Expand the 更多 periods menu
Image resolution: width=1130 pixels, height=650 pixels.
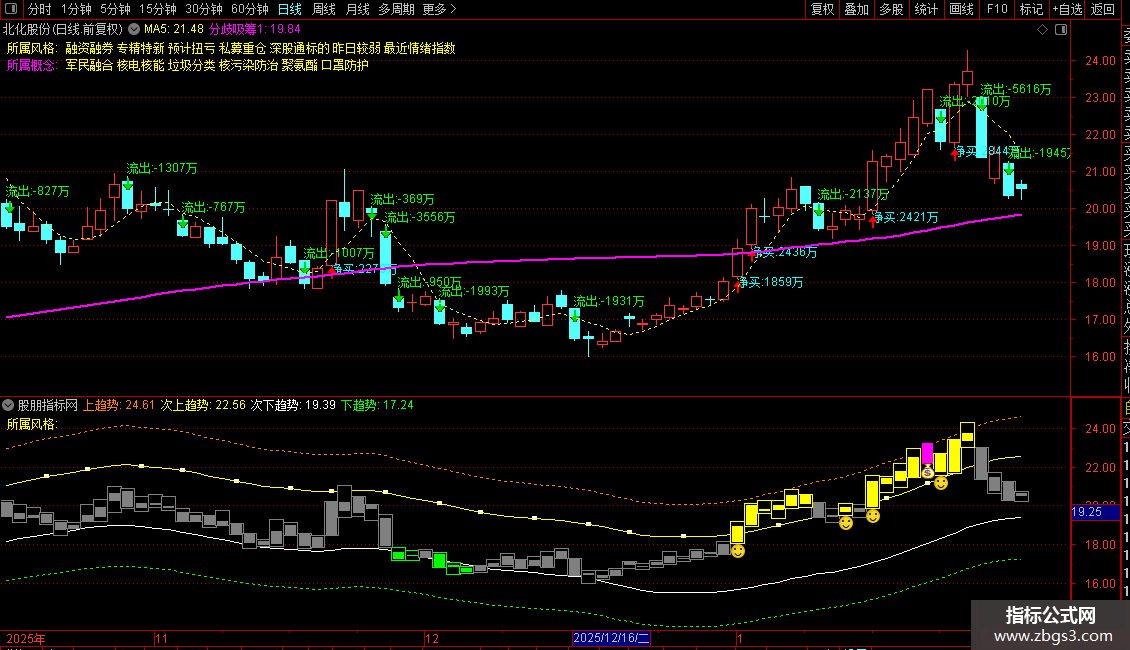(x=439, y=9)
